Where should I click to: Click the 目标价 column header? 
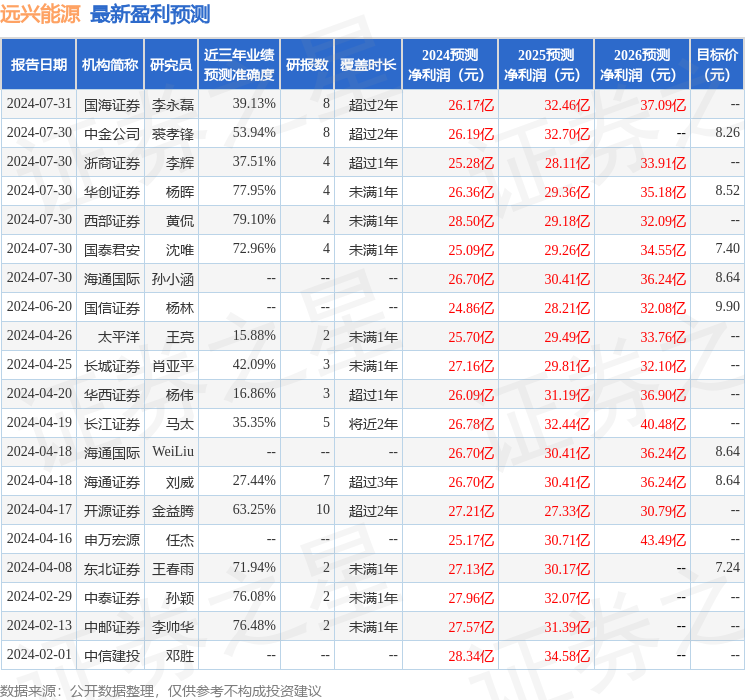coord(716,64)
